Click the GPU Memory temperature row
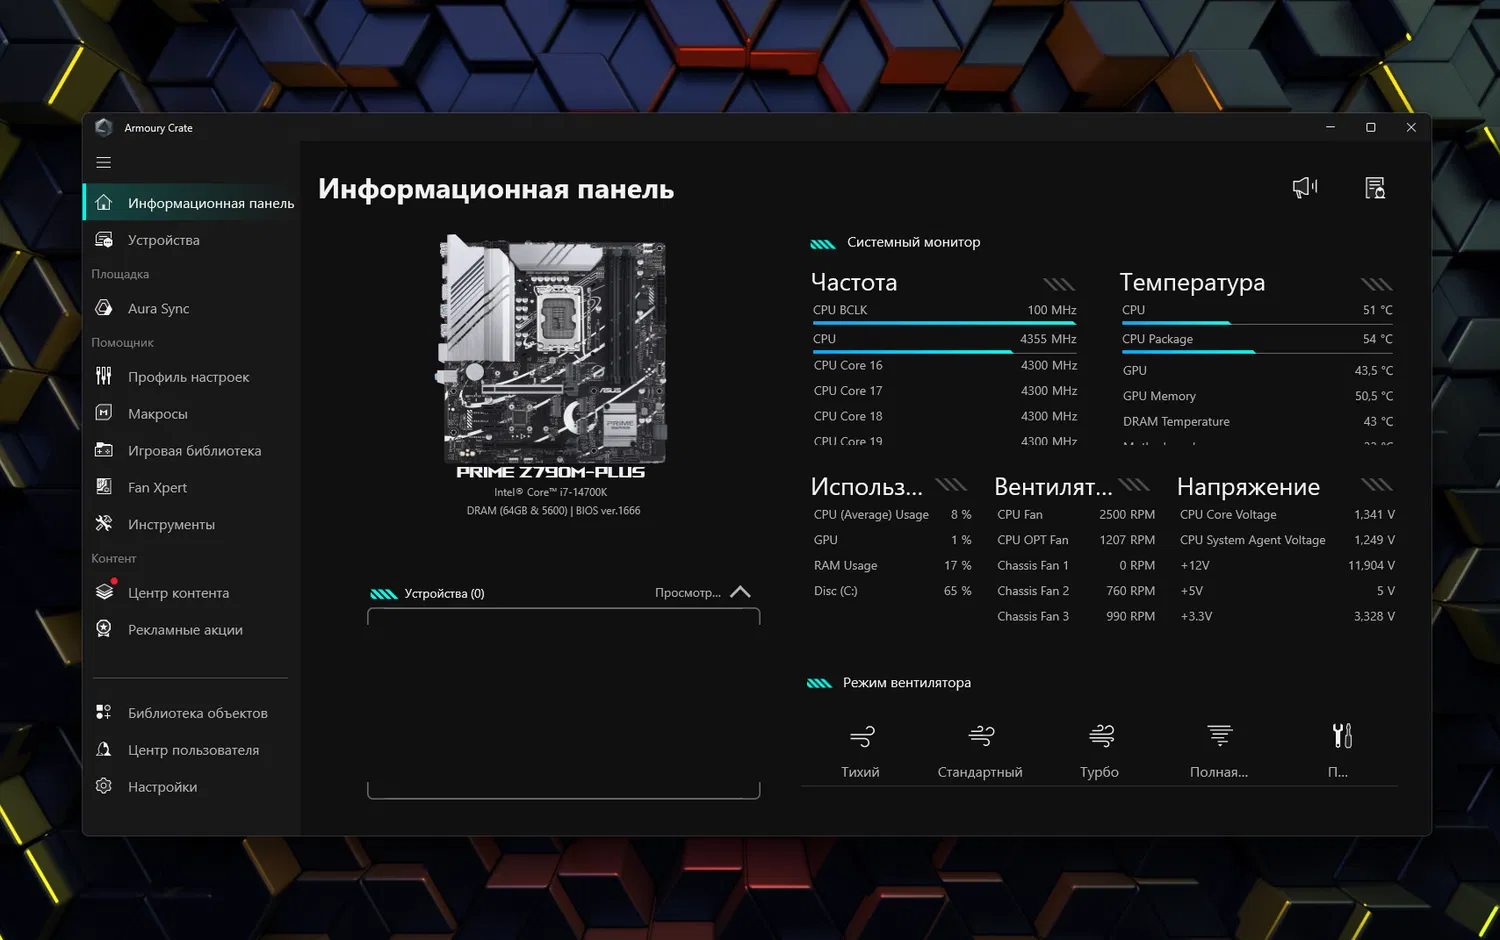 click(1257, 396)
